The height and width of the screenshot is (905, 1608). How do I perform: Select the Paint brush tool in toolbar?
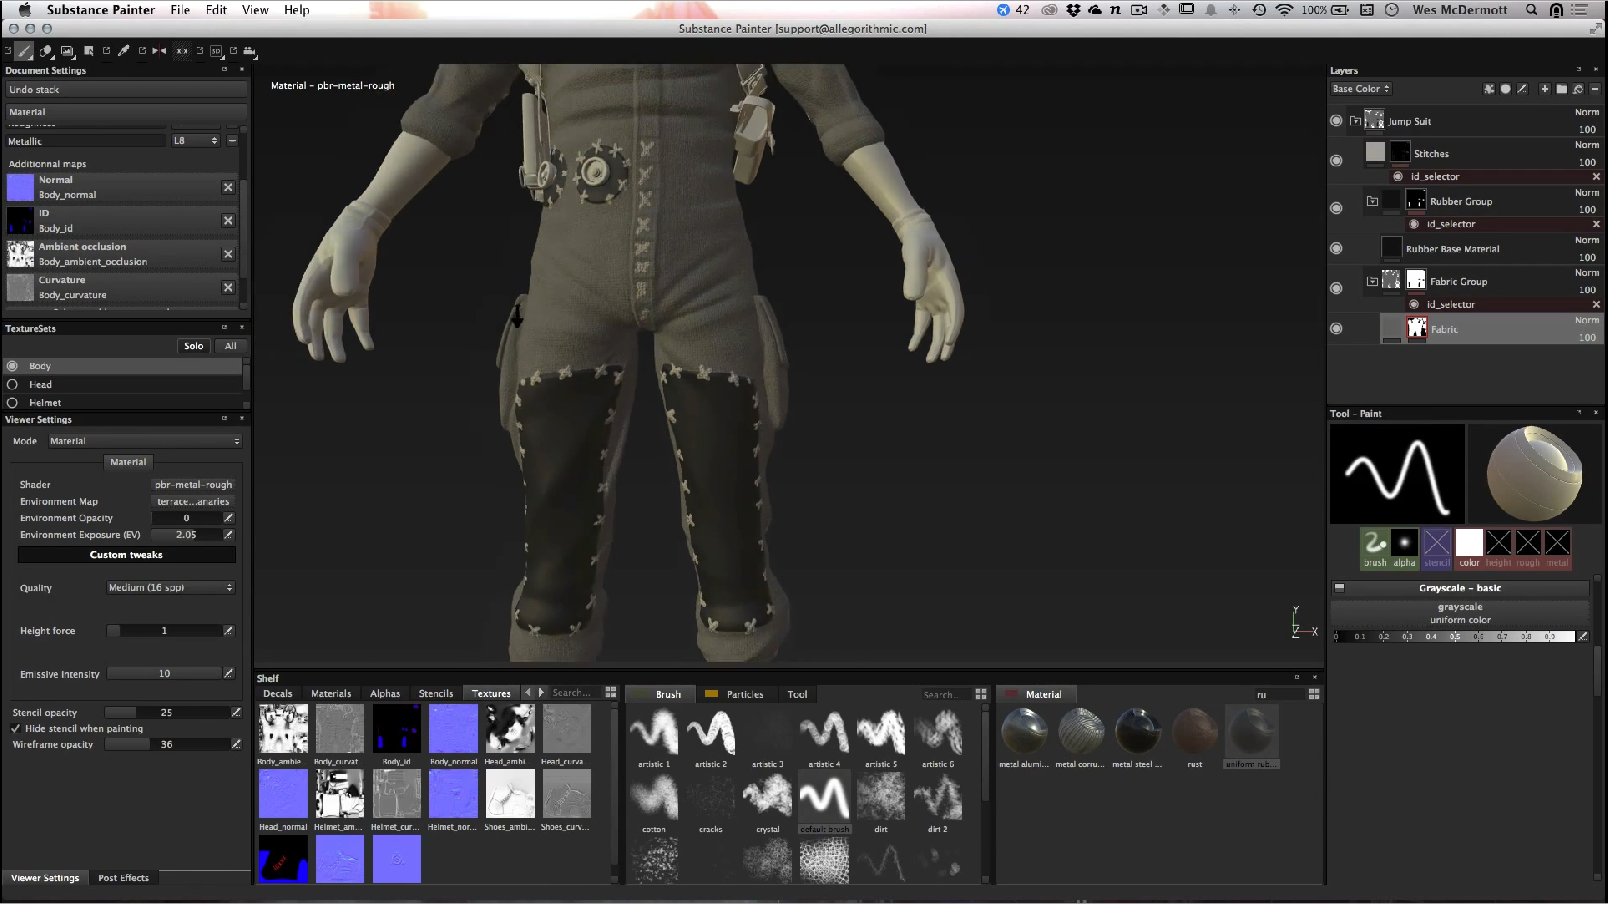pyautogui.click(x=24, y=50)
